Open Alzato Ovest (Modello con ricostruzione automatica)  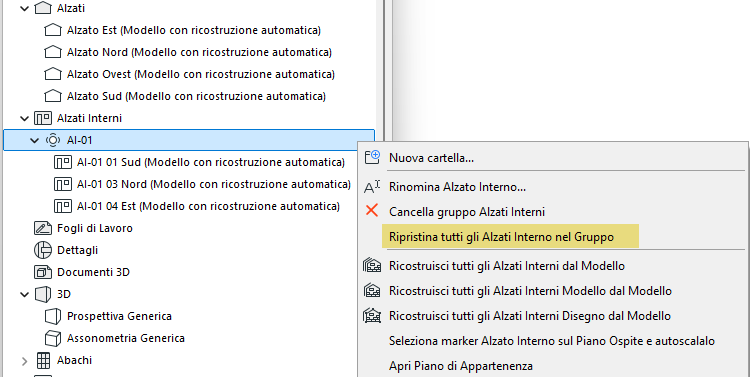click(201, 74)
